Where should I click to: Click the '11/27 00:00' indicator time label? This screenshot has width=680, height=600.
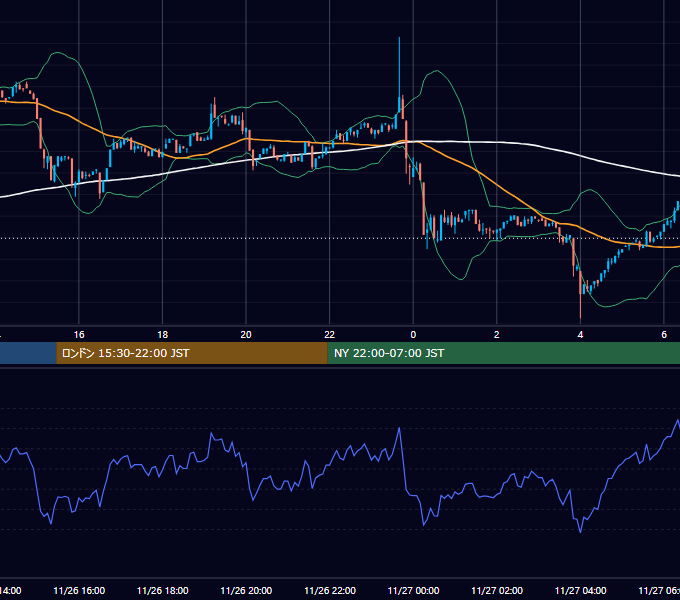(x=413, y=590)
